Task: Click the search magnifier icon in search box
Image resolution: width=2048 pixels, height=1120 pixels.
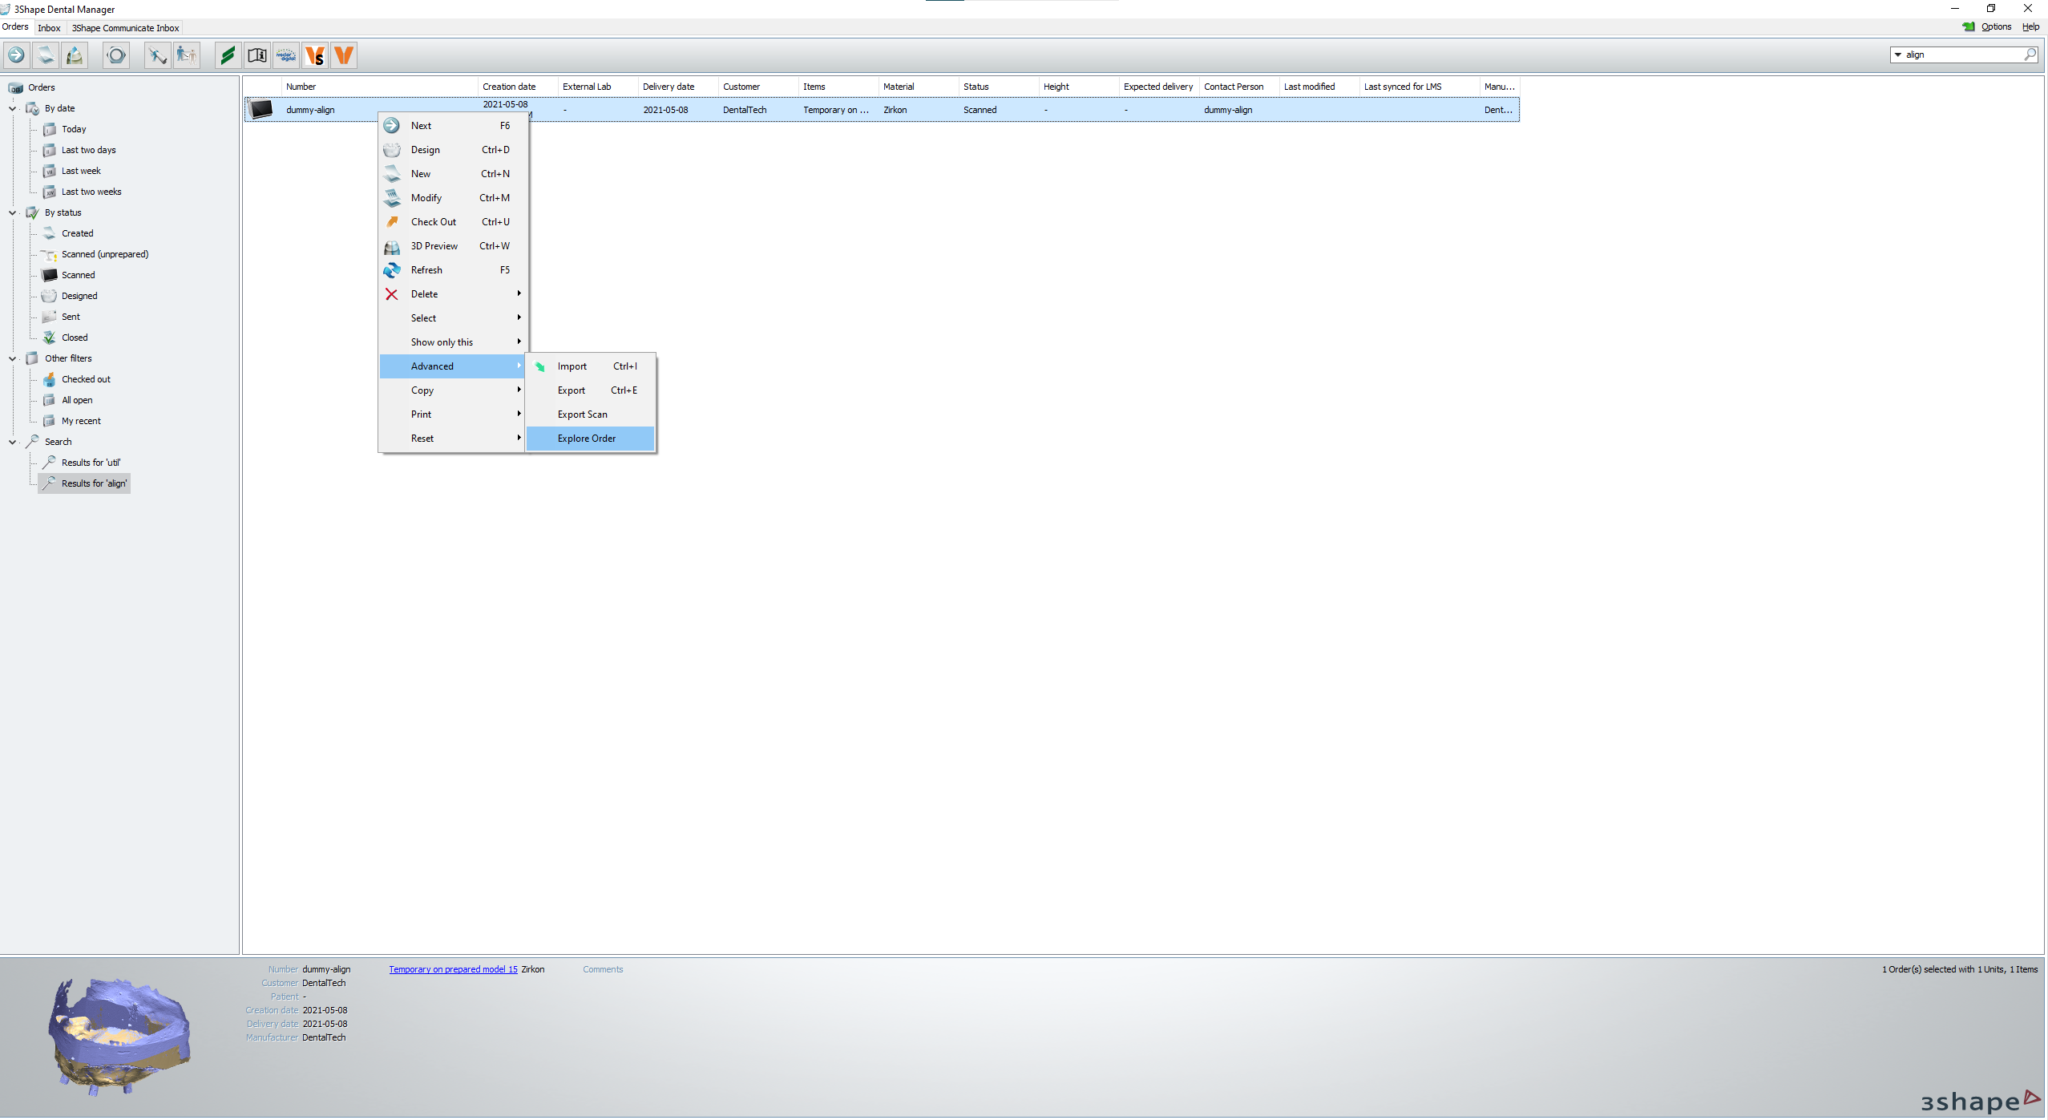Action: click(2030, 55)
